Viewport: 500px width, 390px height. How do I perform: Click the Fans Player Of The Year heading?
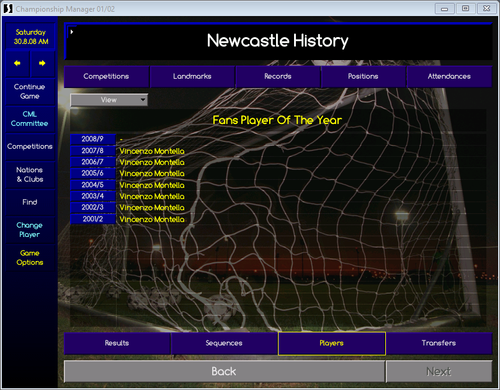click(277, 120)
